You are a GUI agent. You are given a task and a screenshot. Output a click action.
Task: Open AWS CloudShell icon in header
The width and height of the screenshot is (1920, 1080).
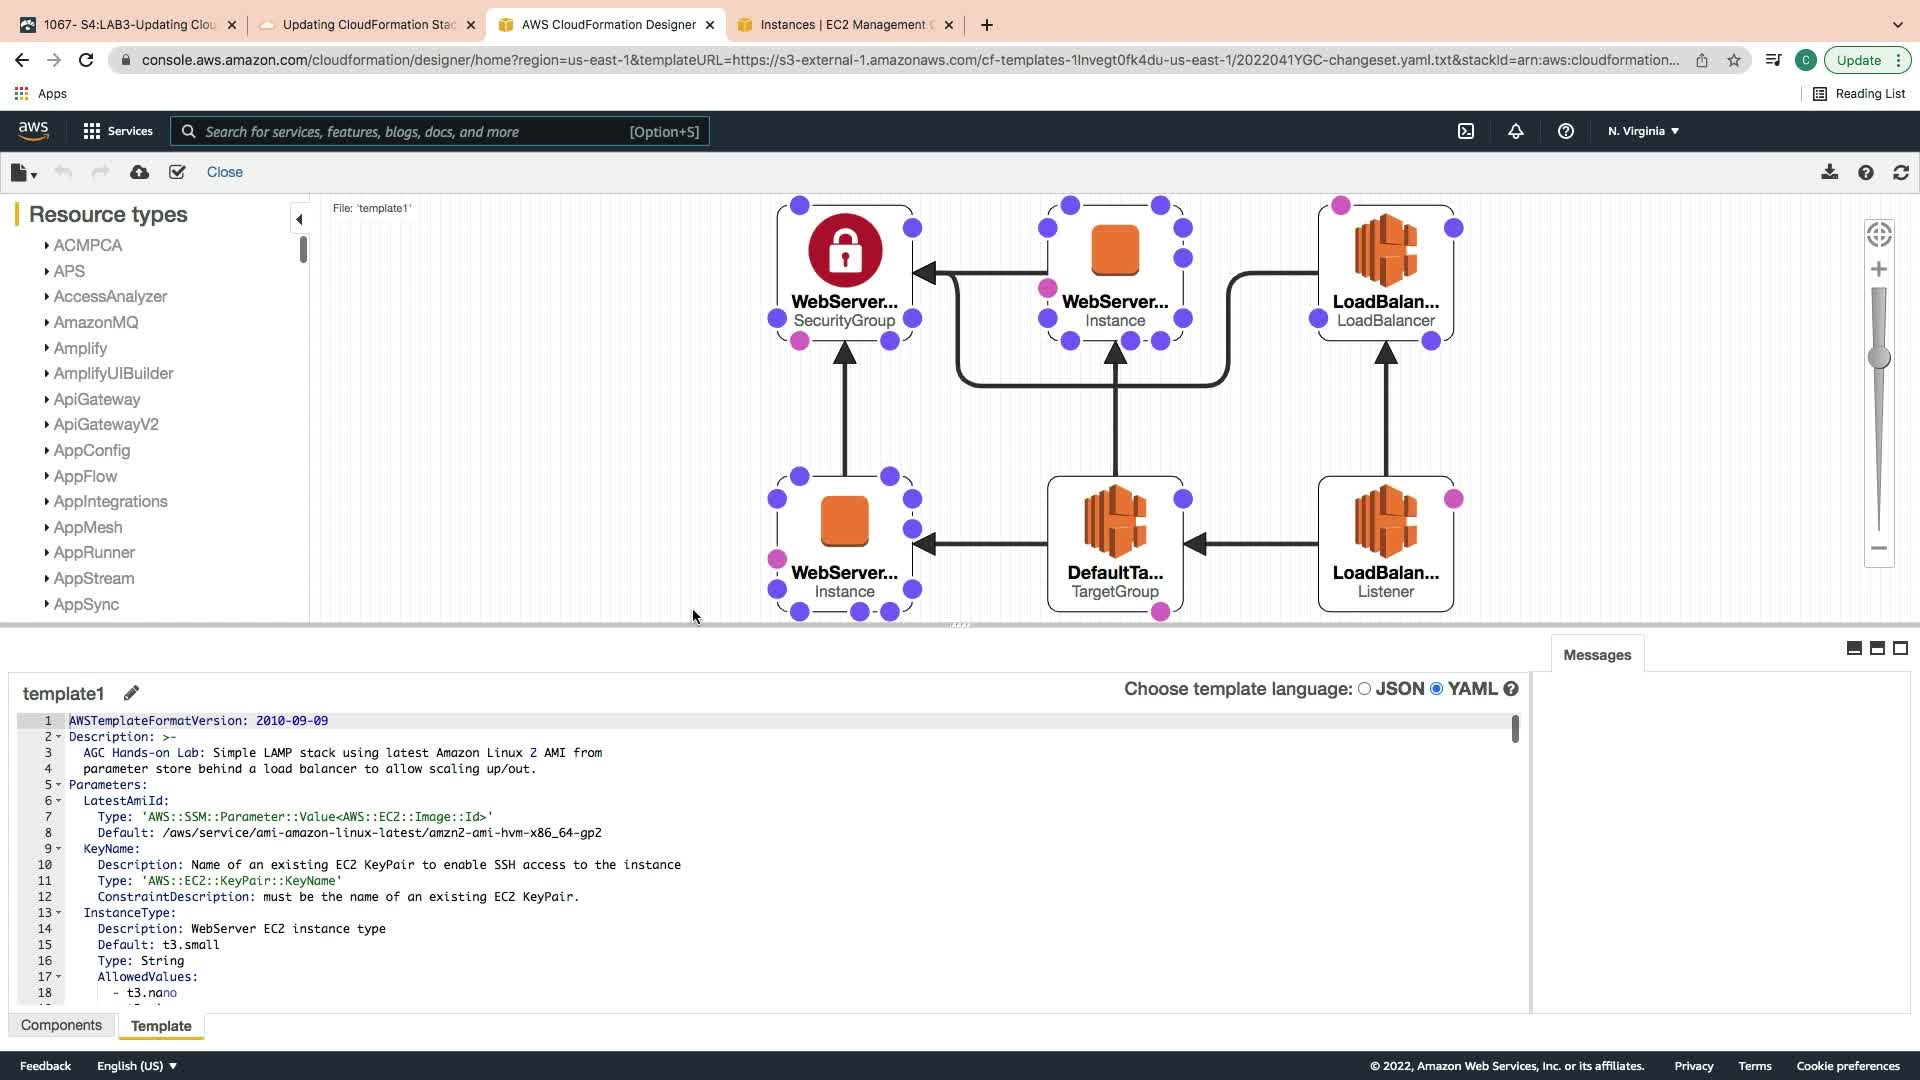(1466, 131)
